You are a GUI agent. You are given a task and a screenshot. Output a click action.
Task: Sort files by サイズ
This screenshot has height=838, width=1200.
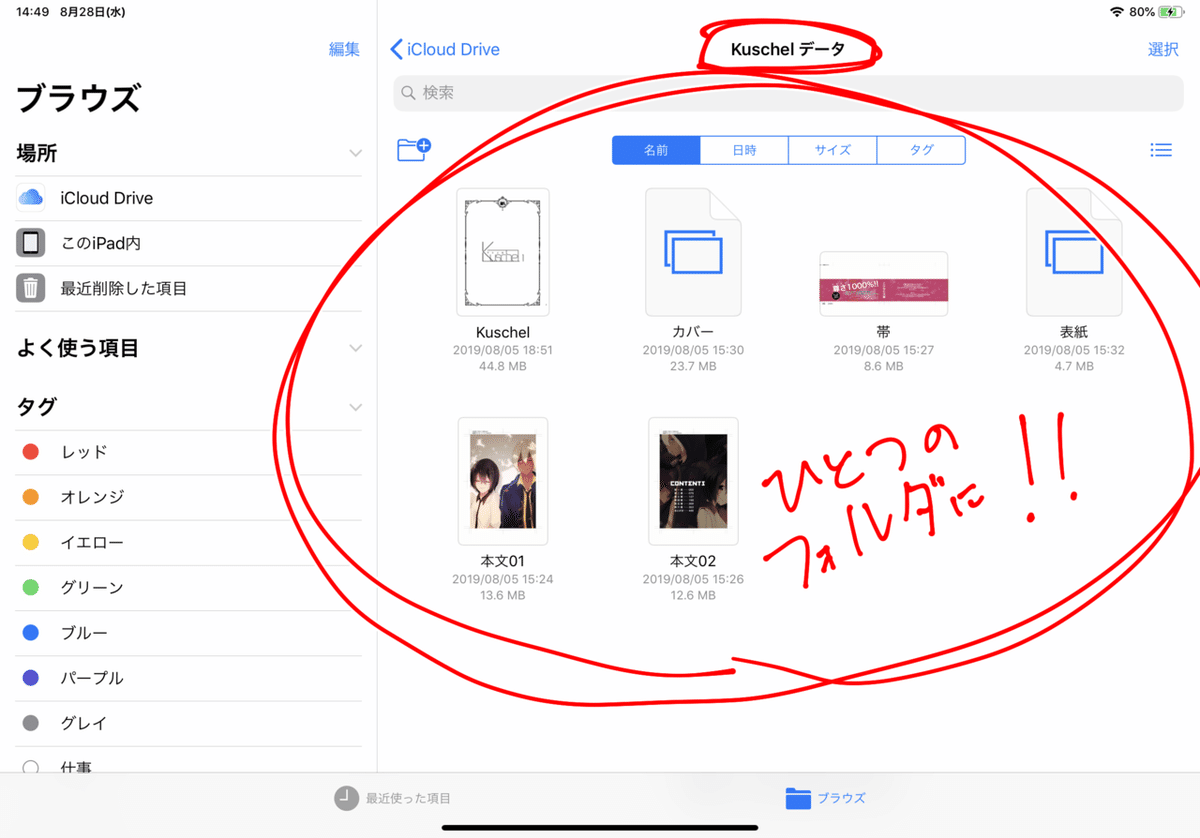pyautogui.click(x=832, y=150)
